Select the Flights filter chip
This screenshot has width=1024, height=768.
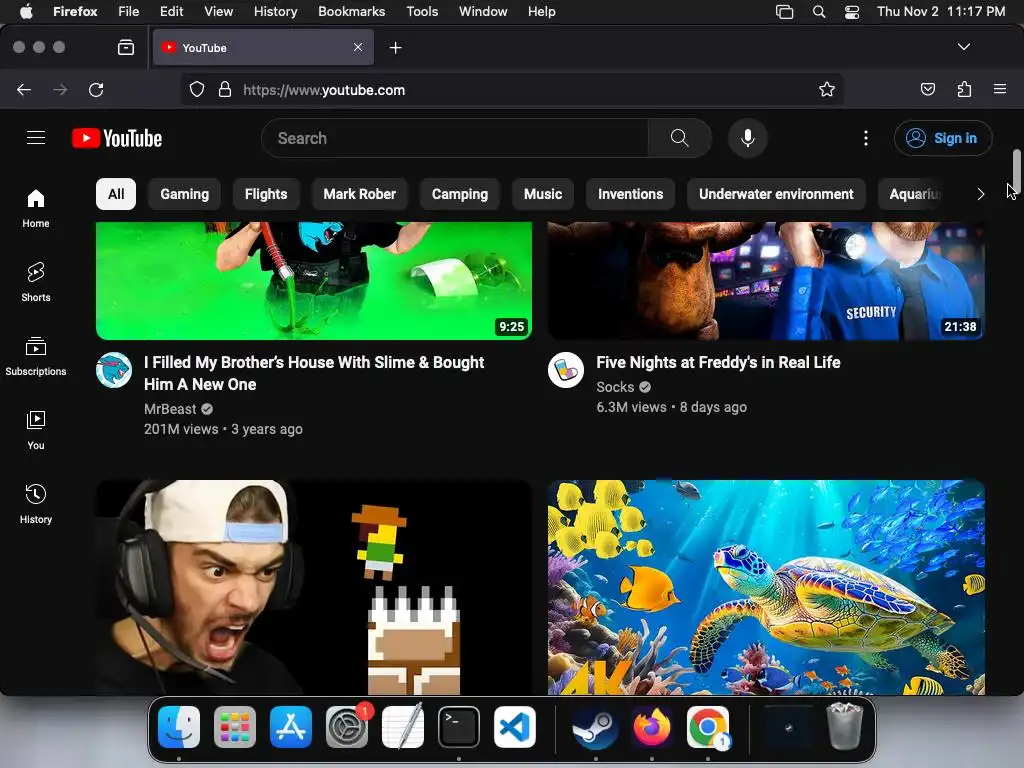pyautogui.click(x=266, y=194)
